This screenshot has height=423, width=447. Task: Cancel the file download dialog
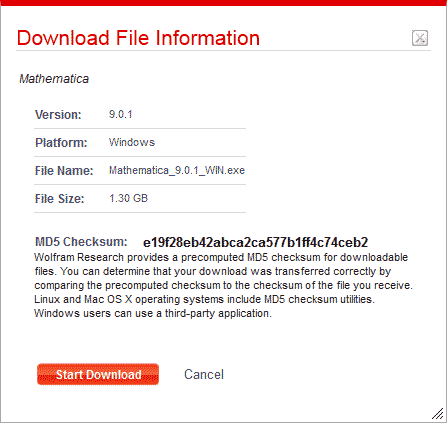[x=204, y=374]
